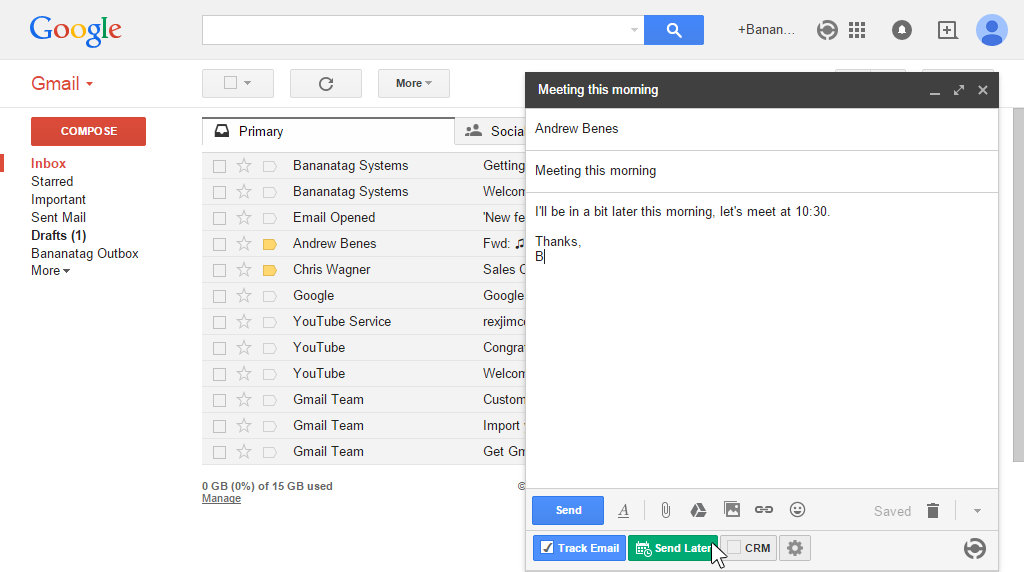Image resolution: width=1024 pixels, height=572 pixels.
Task: Star the Chris Wagner email
Action: (244, 270)
